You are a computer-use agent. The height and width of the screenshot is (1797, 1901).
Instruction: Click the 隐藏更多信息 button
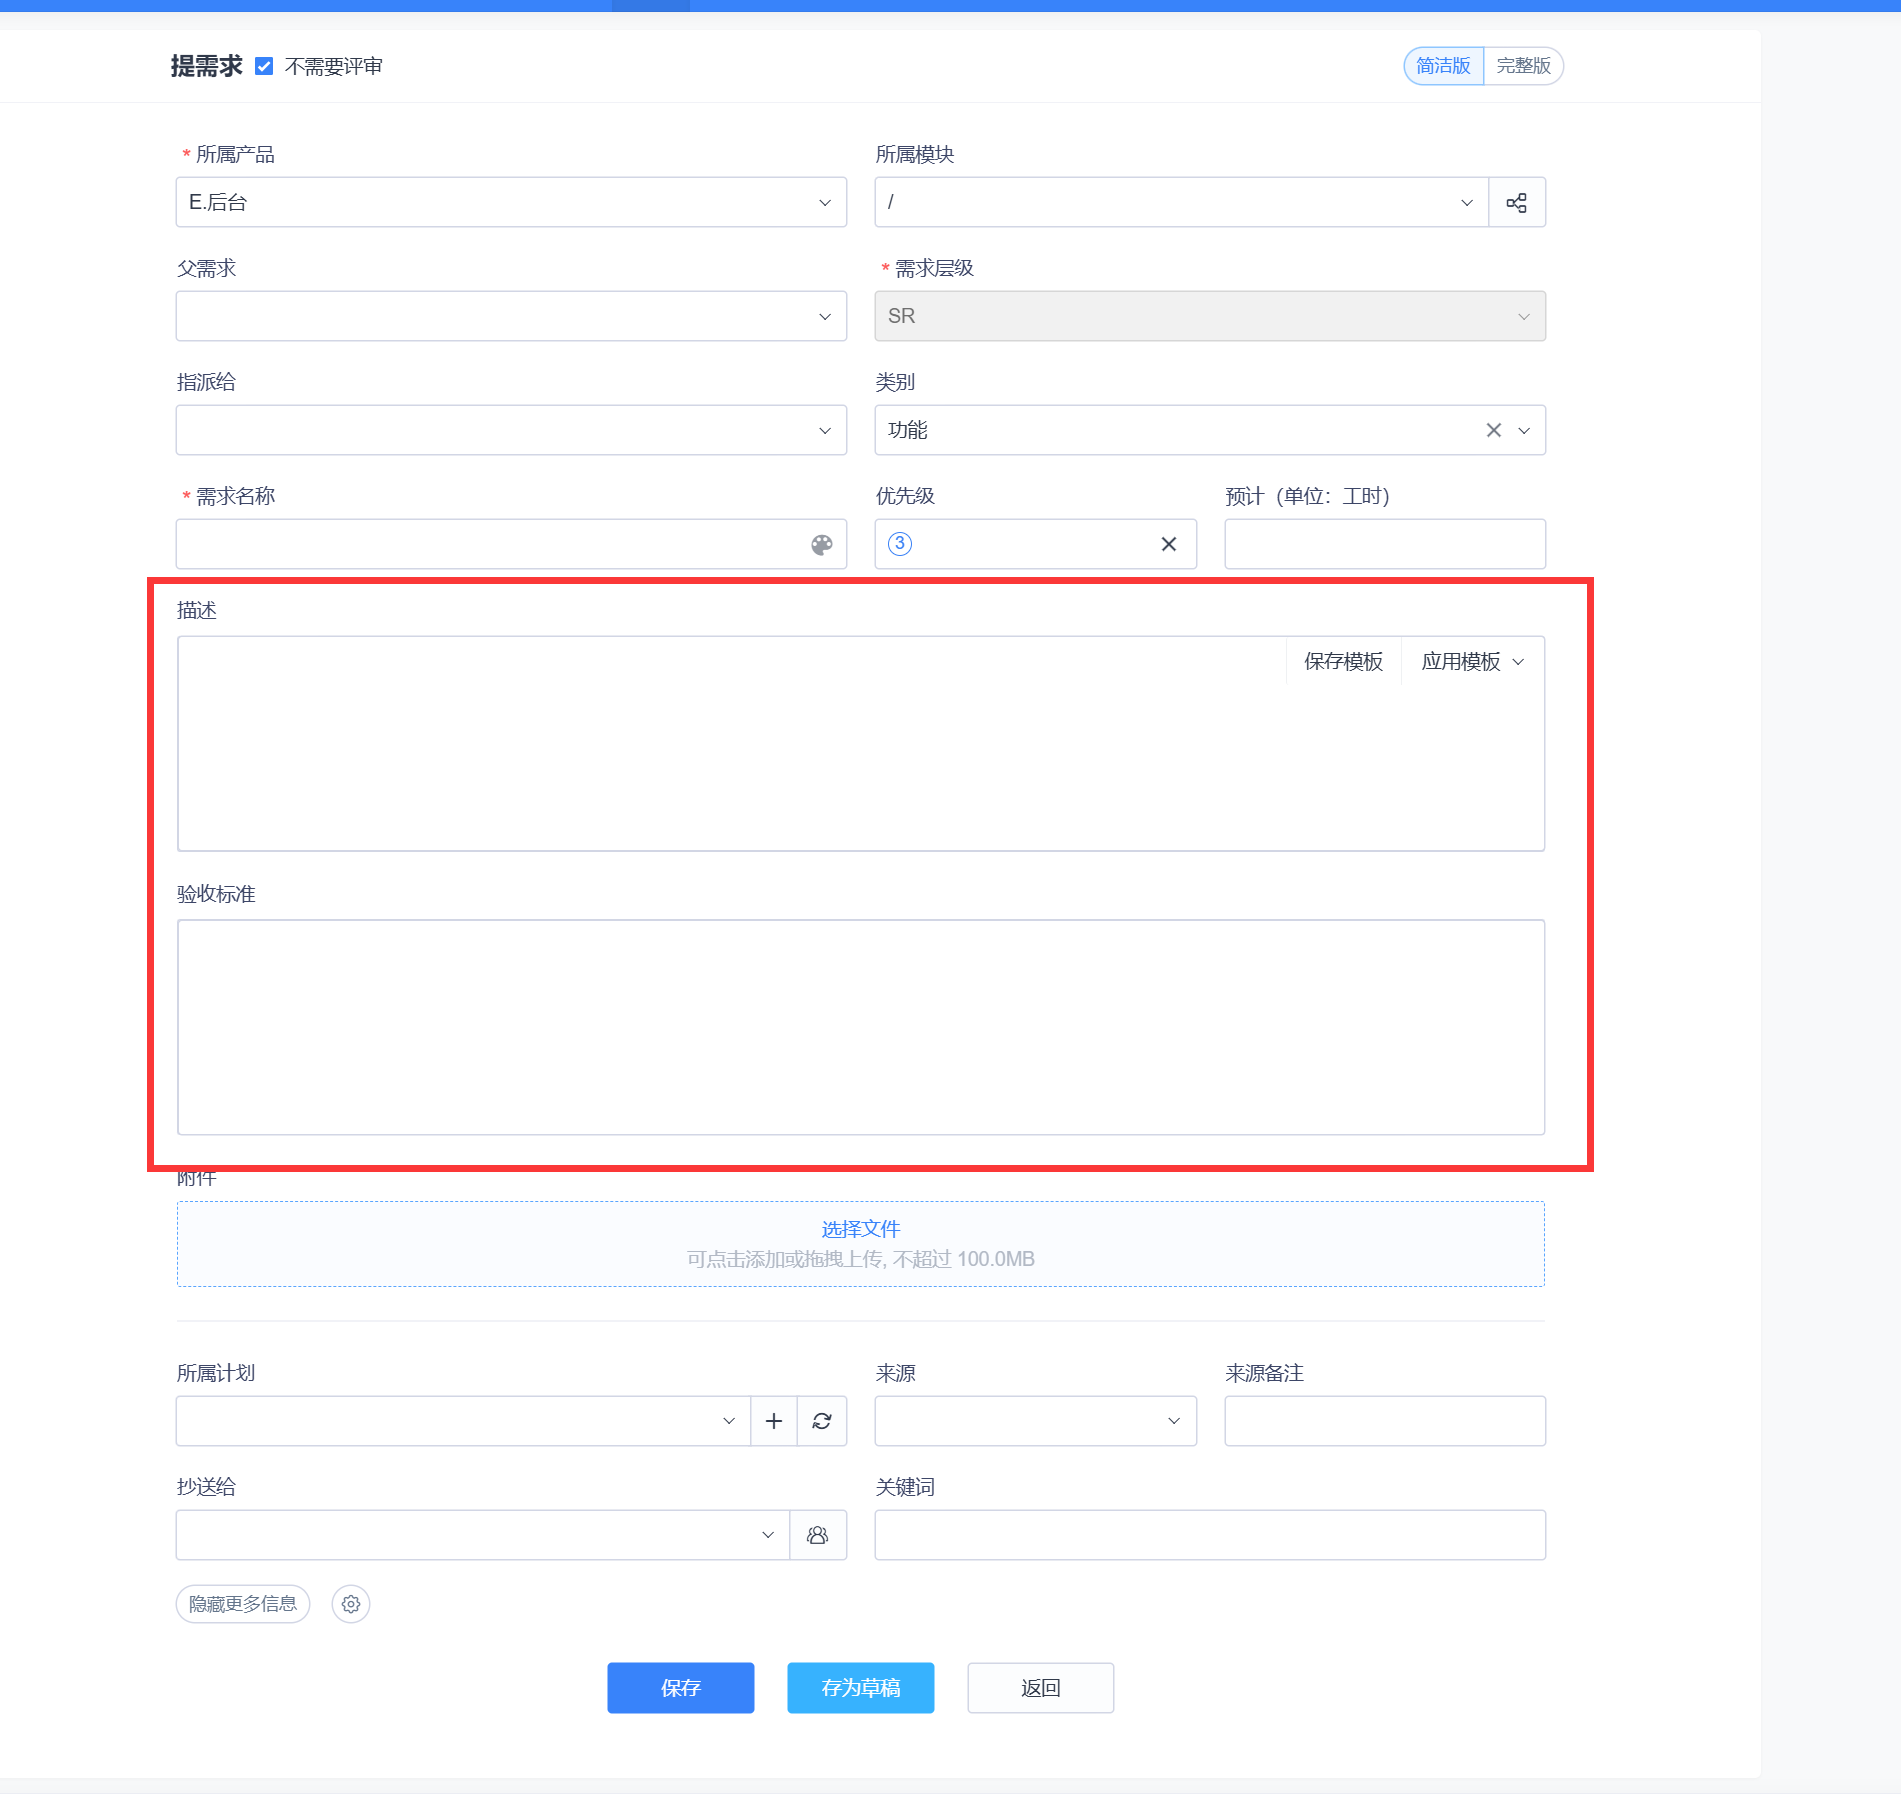pos(243,1604)
